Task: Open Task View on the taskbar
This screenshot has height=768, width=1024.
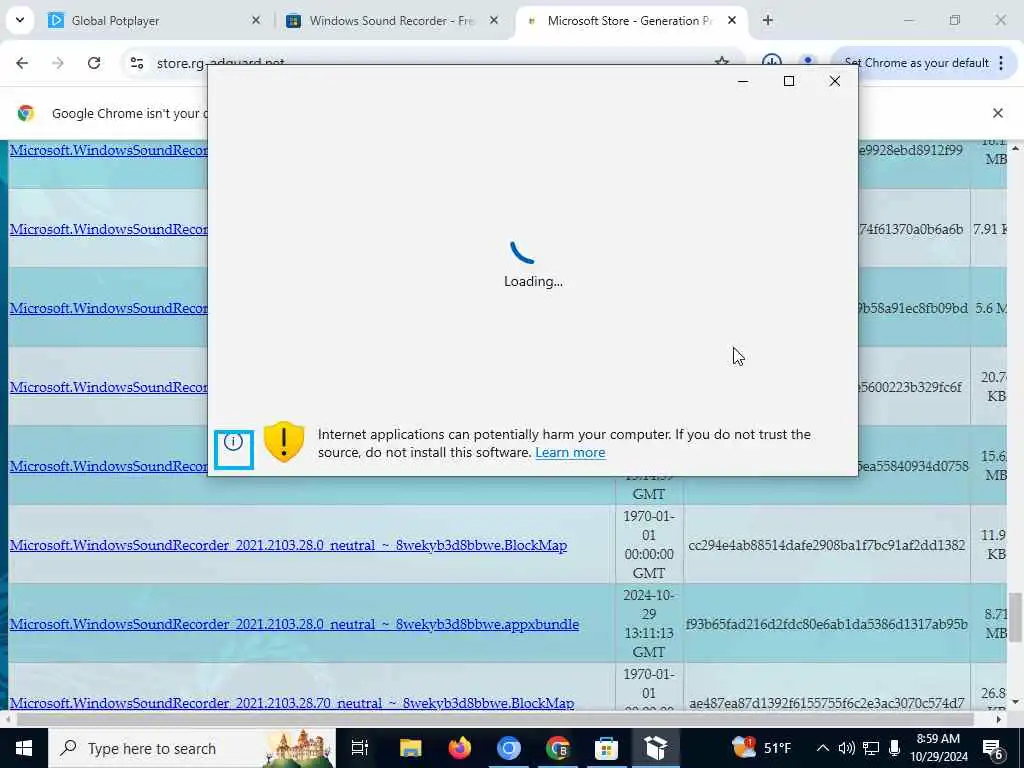Action: (x=360, y=748)
